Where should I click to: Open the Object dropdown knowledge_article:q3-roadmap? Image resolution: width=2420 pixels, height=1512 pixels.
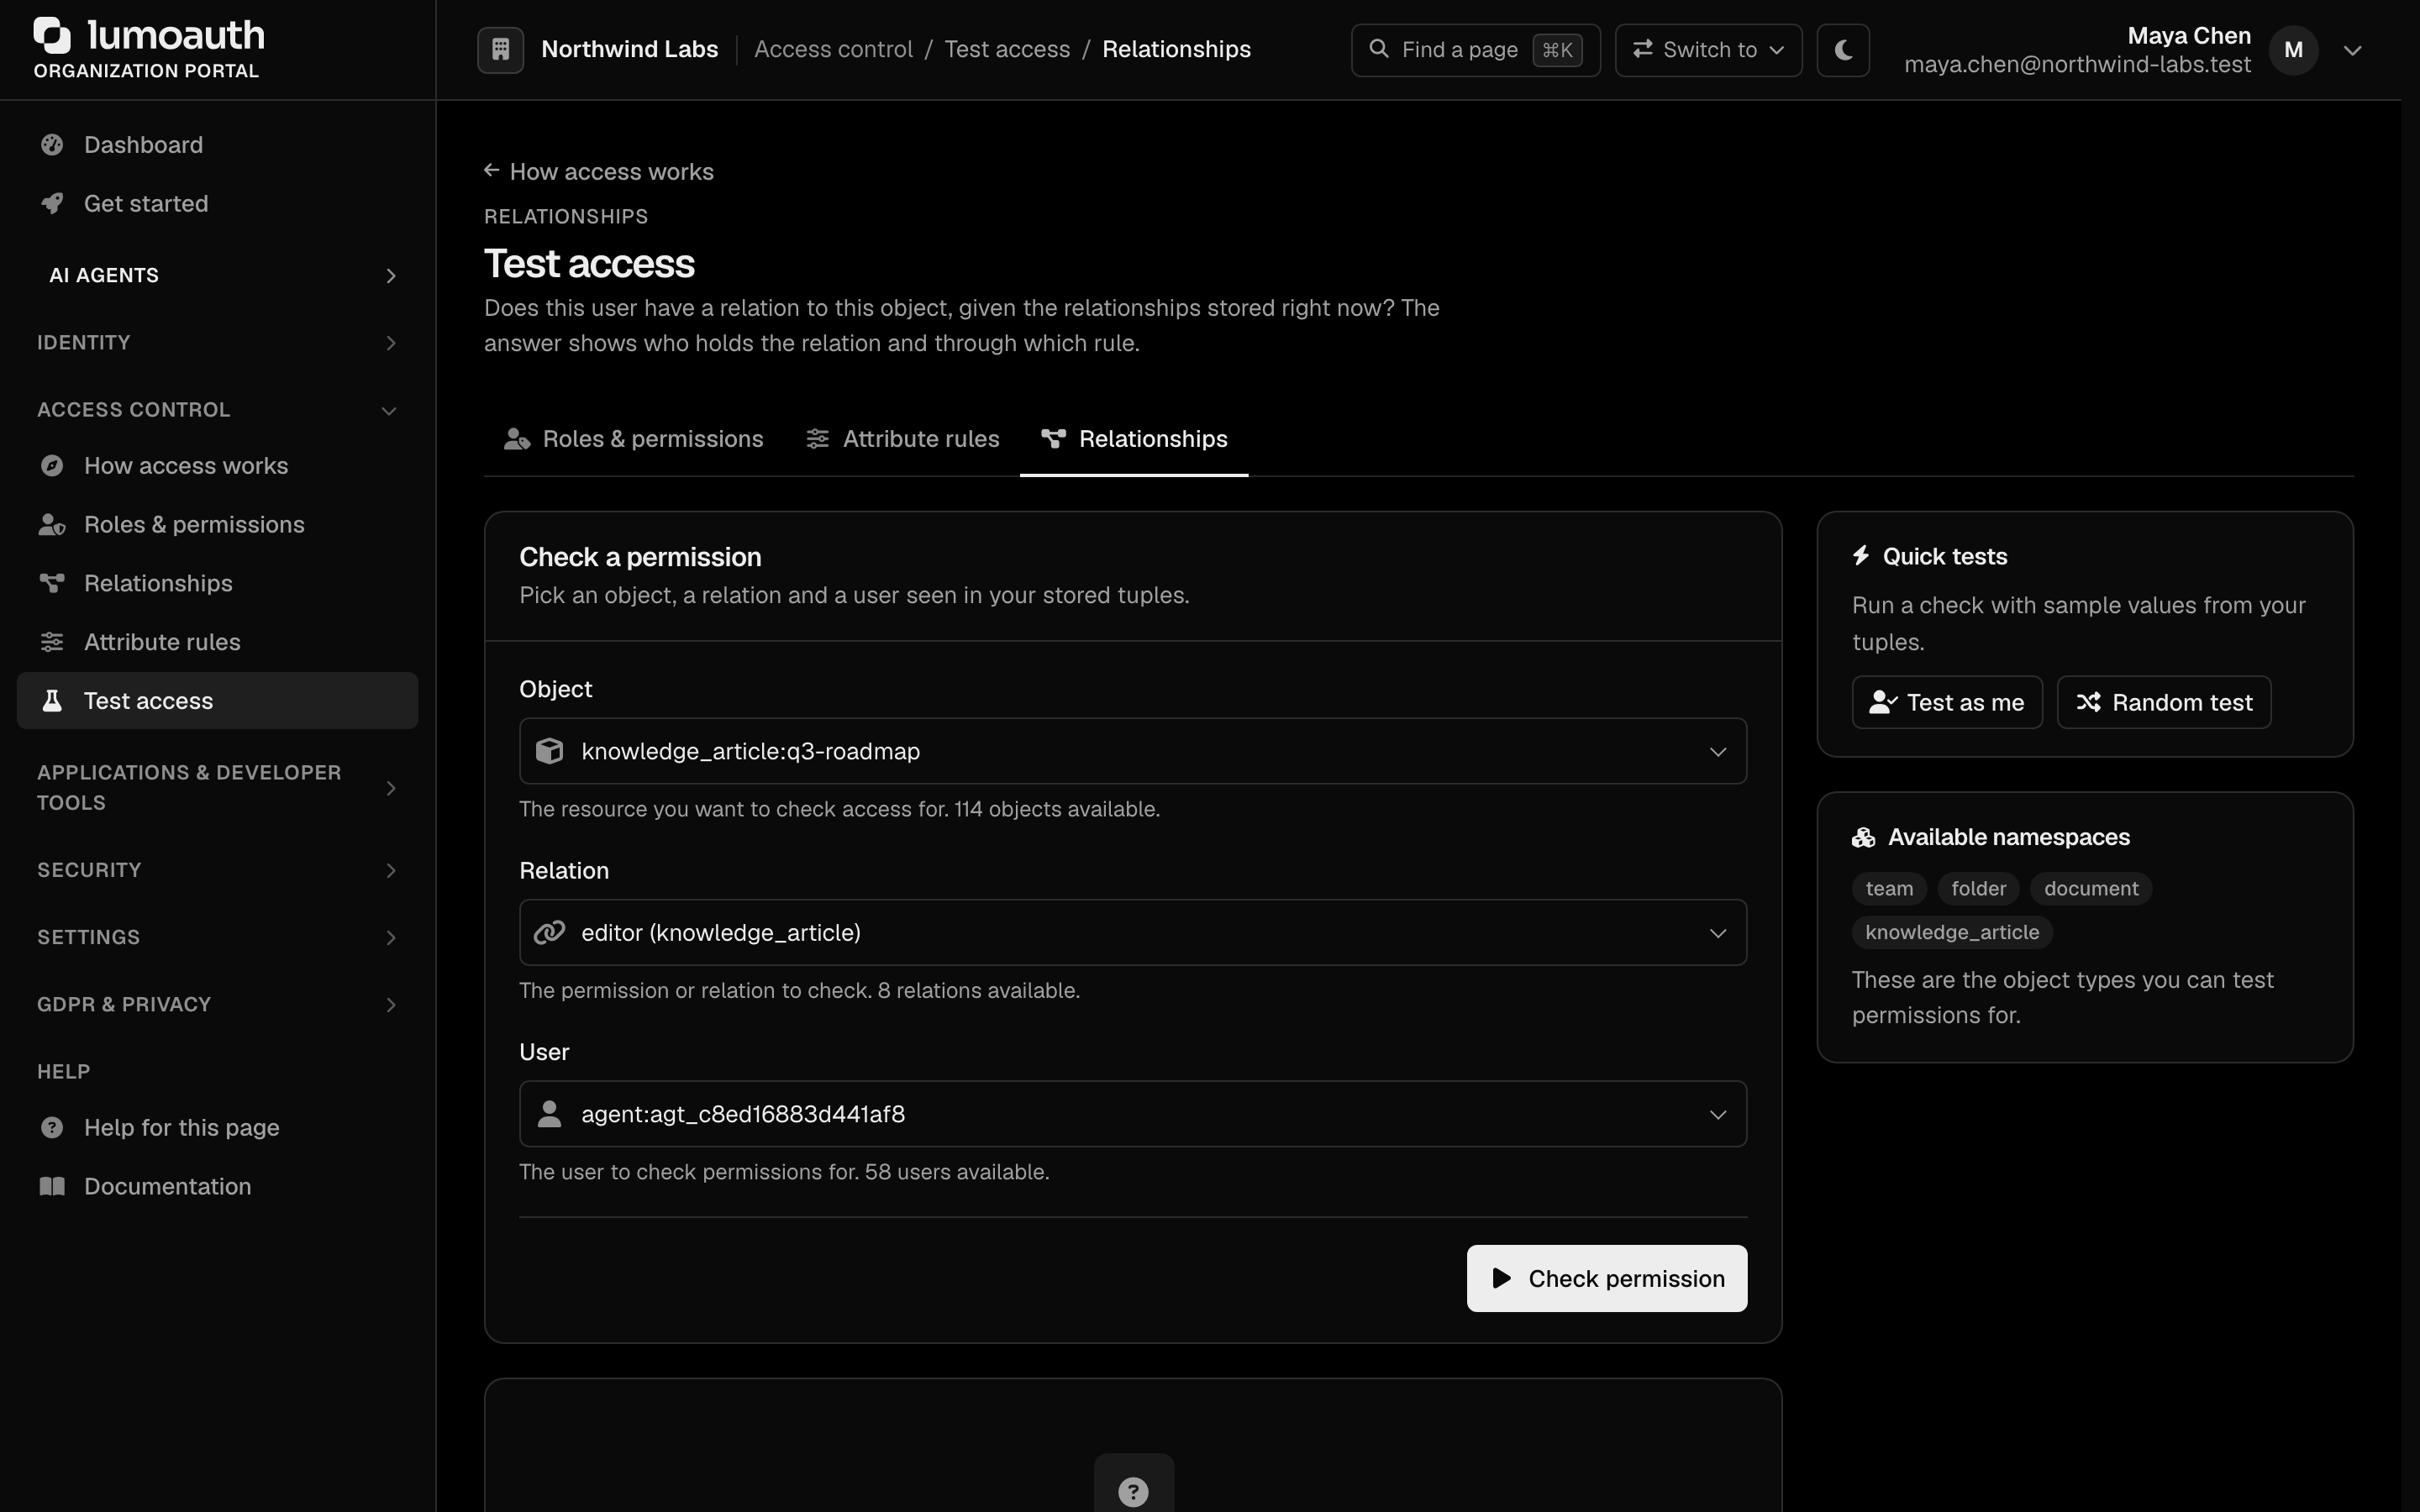click(x=1133, y=751)
